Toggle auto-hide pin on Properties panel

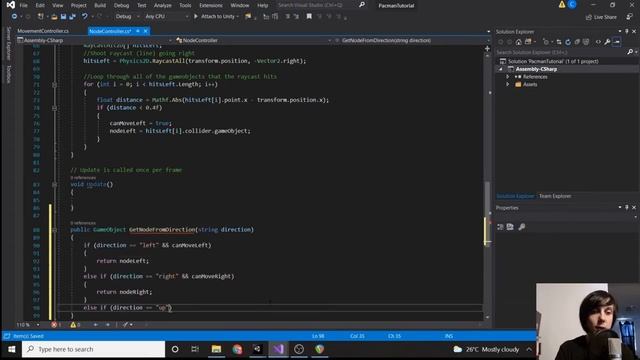point(627,208)
